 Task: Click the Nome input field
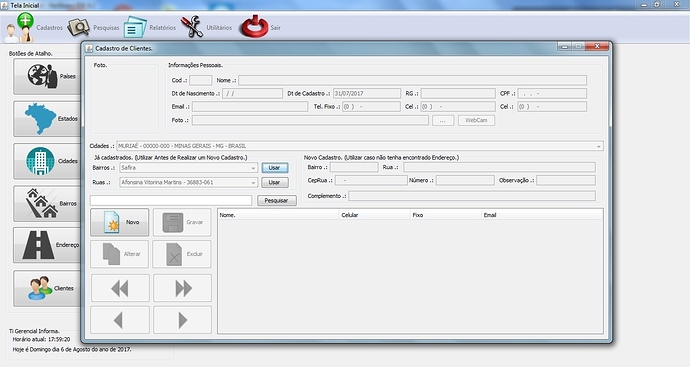412,80
